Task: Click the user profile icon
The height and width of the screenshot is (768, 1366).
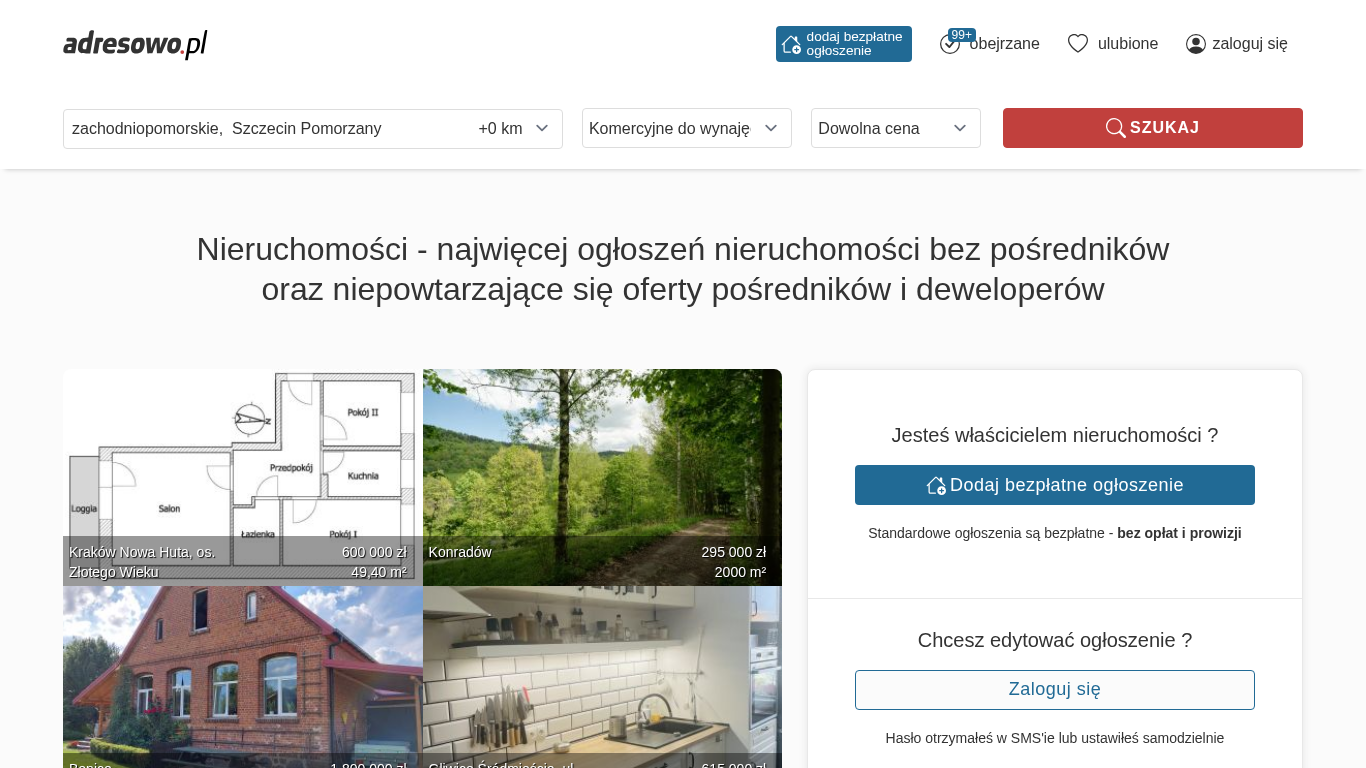Action: click(1195, 44)
